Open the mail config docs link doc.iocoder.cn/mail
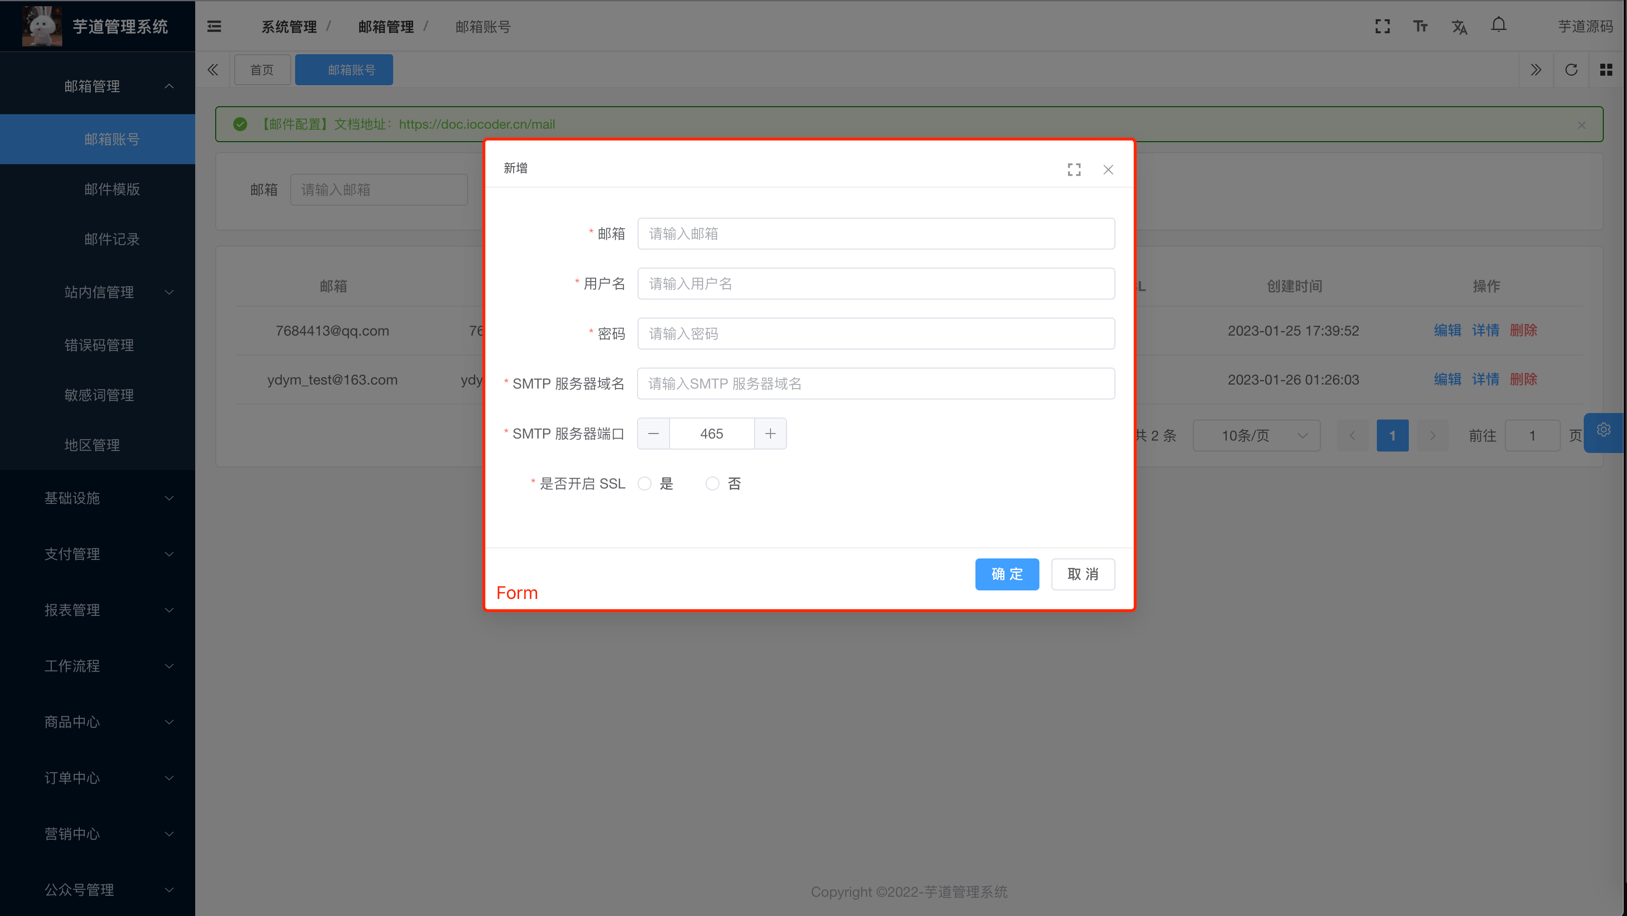Screen dimensions: 1627x916 (477, 124)
